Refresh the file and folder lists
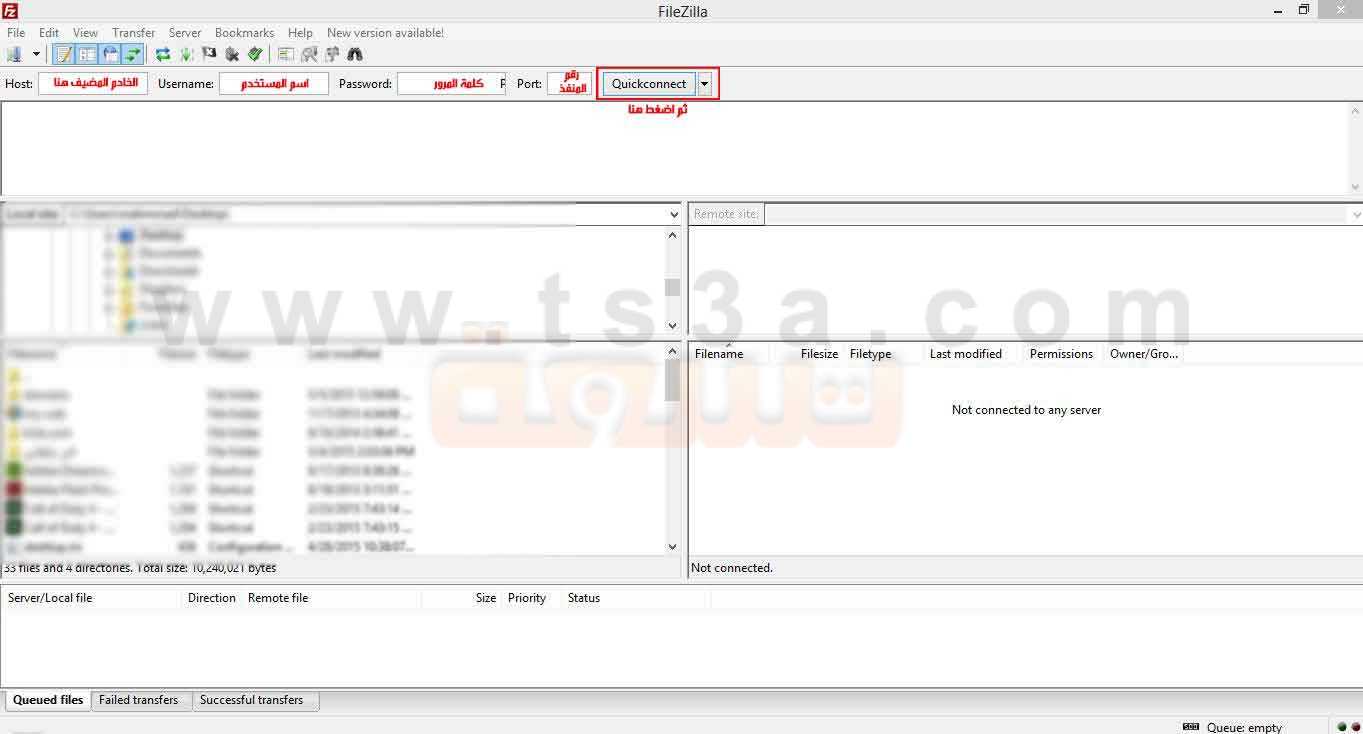The height and width of the screenshot is (734, 1363). [163, 54]
